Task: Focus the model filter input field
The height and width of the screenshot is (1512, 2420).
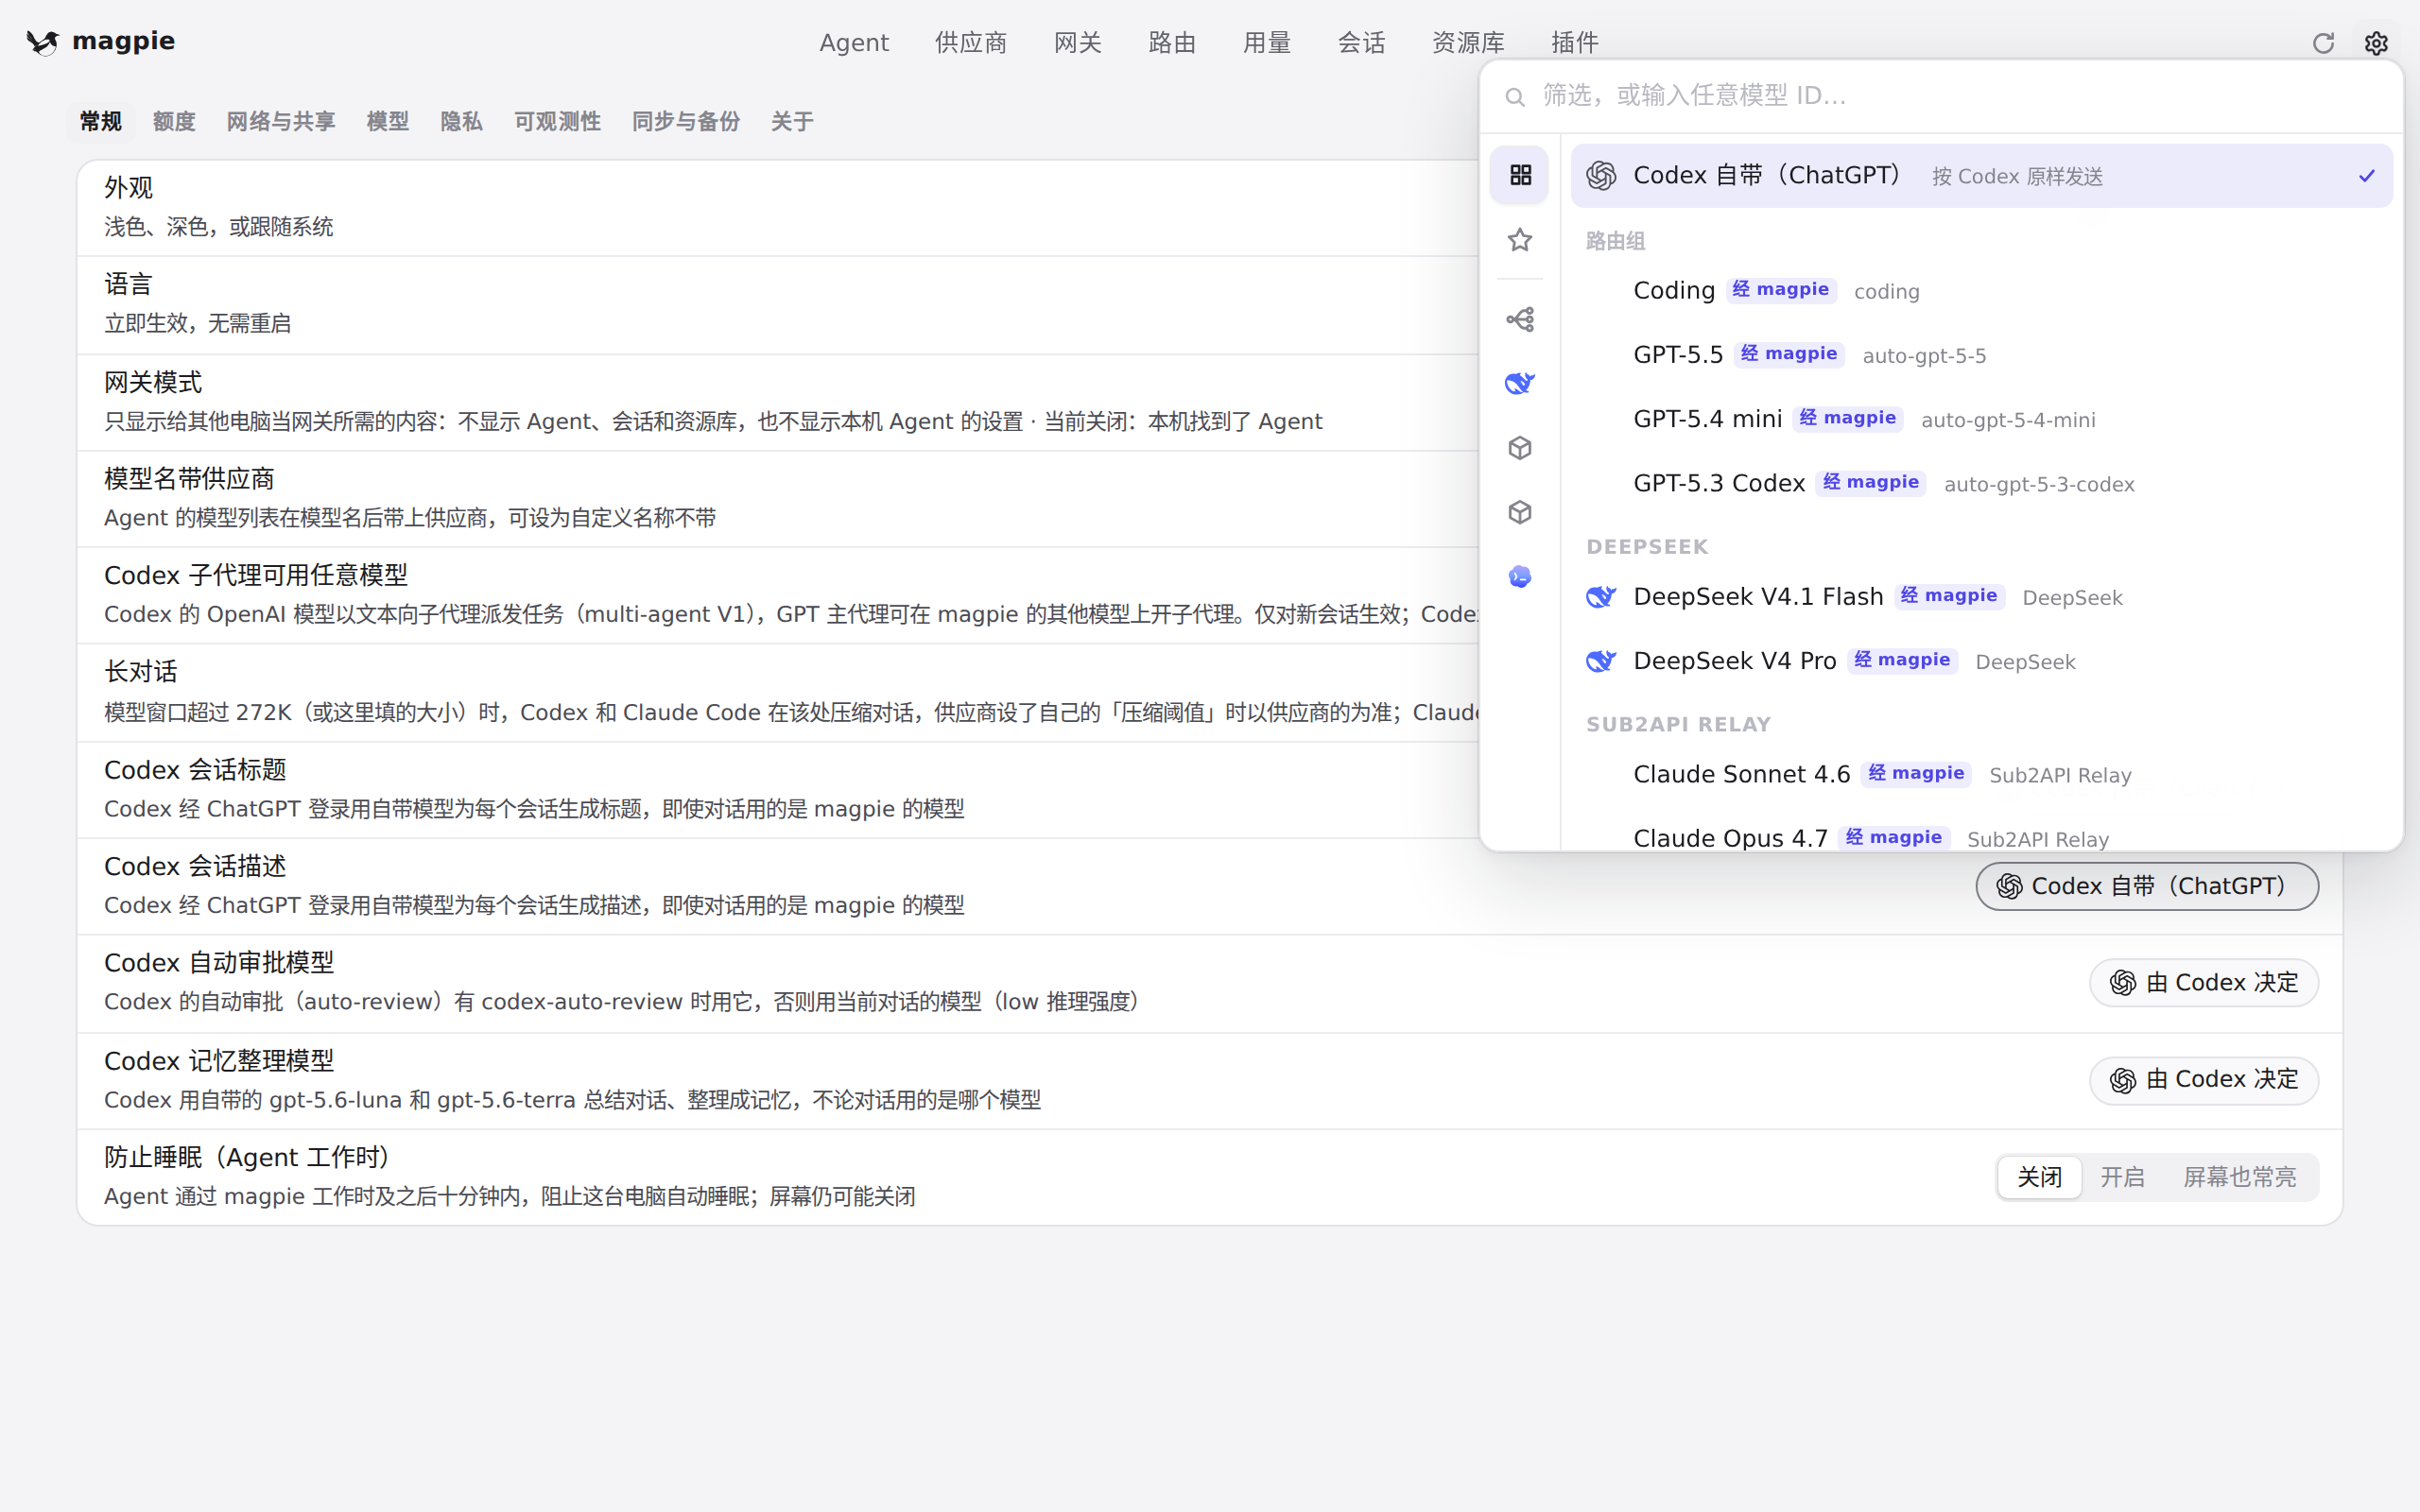Action: click(x=1941, y=96)
